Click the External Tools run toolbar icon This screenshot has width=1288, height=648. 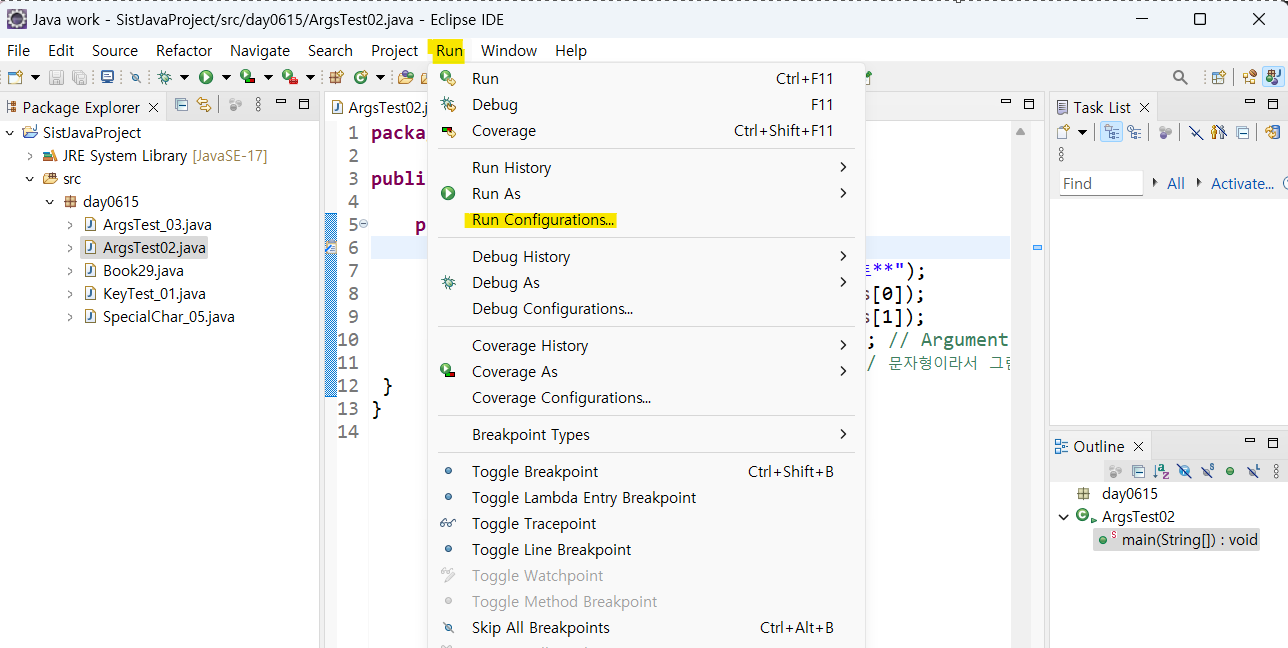coord(289,77)
